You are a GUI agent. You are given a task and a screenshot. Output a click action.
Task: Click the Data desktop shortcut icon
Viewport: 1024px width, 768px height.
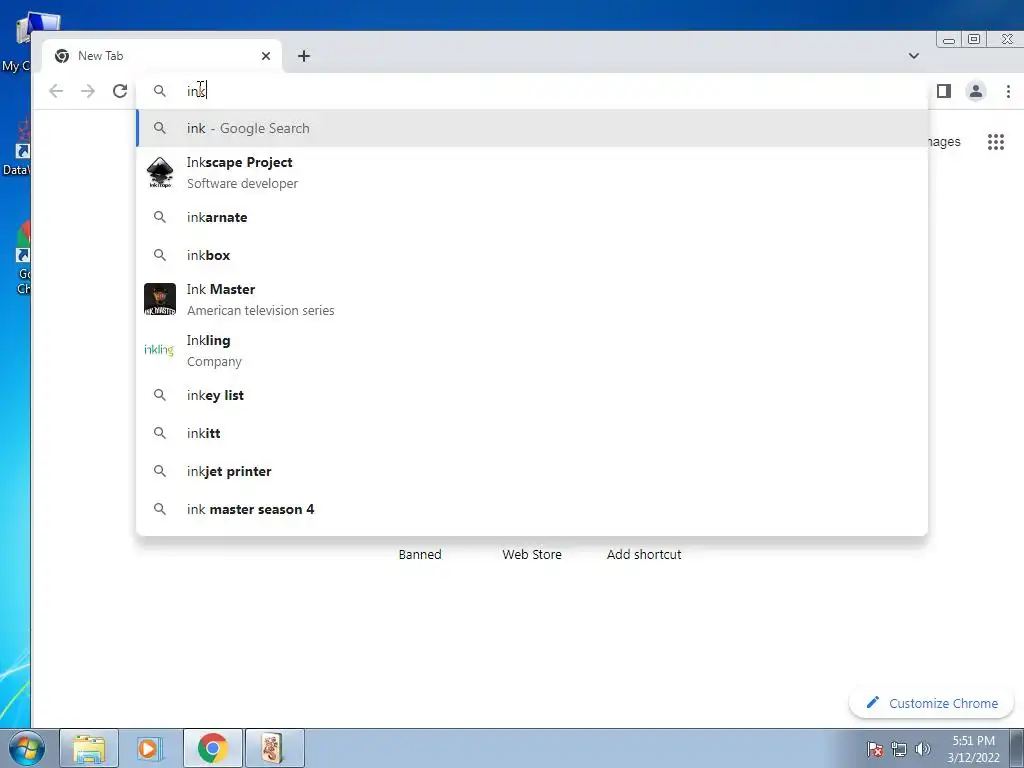pos(18,149)
